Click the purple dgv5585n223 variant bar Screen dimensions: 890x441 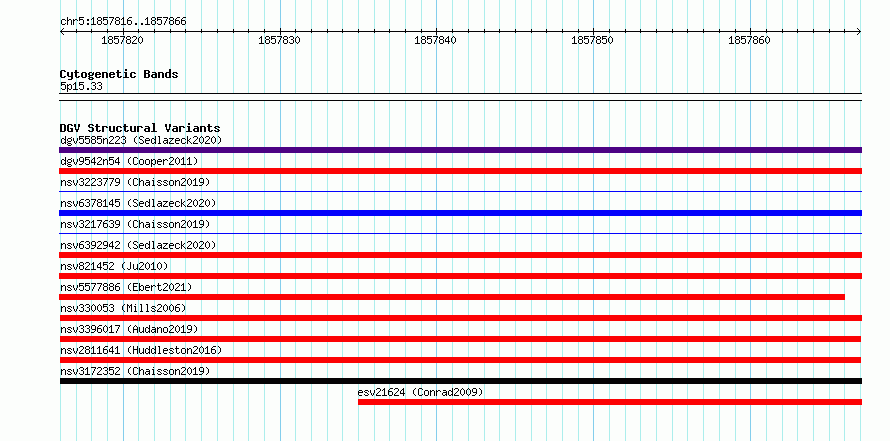[x=460, y=150]
